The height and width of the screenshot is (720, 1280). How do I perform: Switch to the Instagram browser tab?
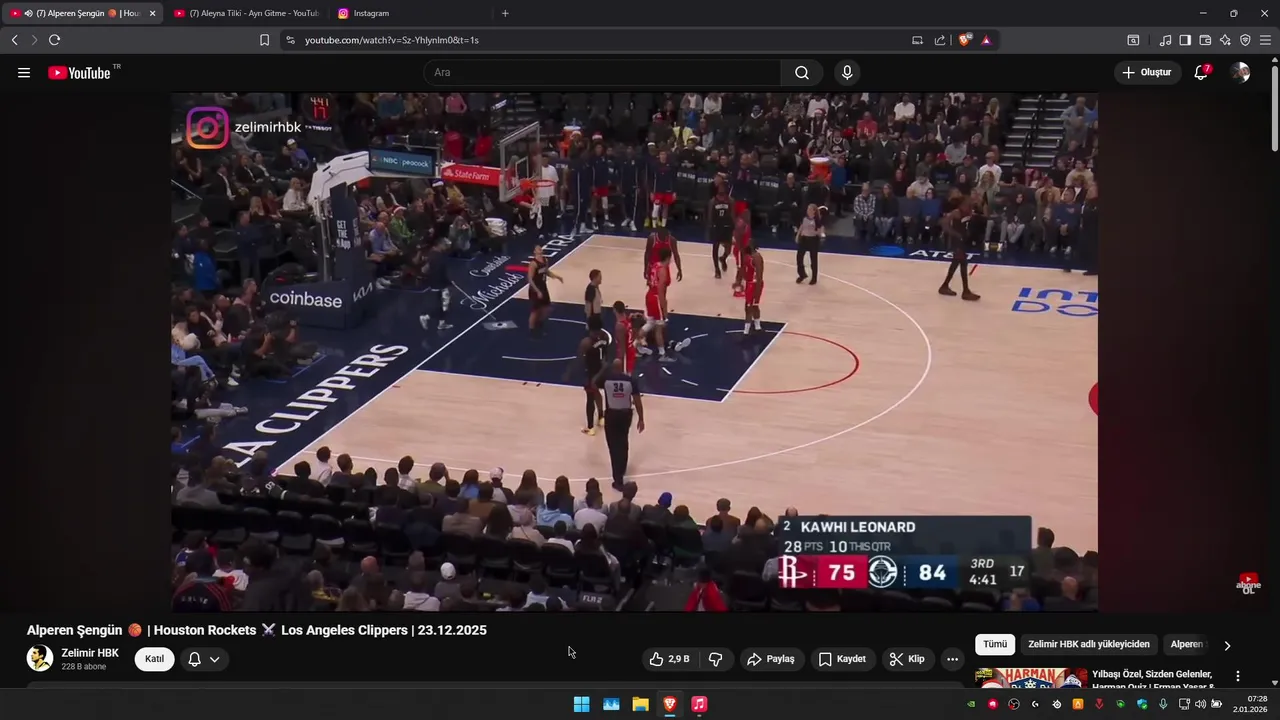pos(408,13)
